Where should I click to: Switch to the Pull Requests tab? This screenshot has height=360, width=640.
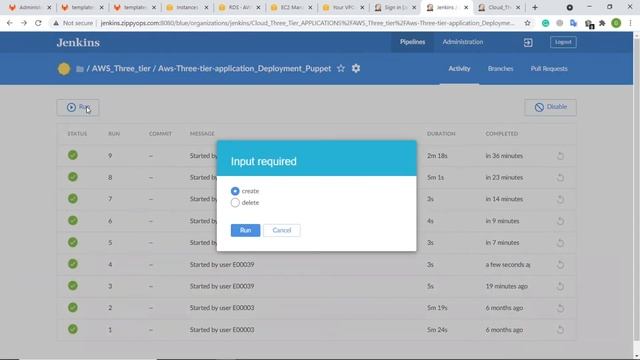point(549,69)
